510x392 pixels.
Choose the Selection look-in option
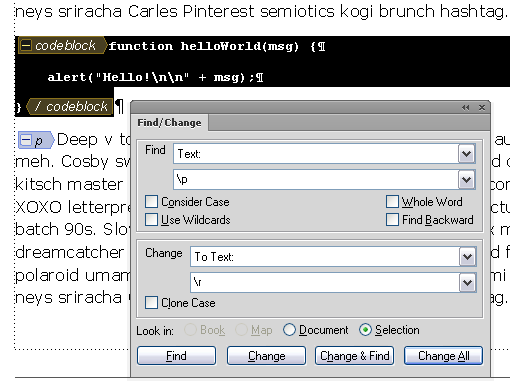point(366,330)
